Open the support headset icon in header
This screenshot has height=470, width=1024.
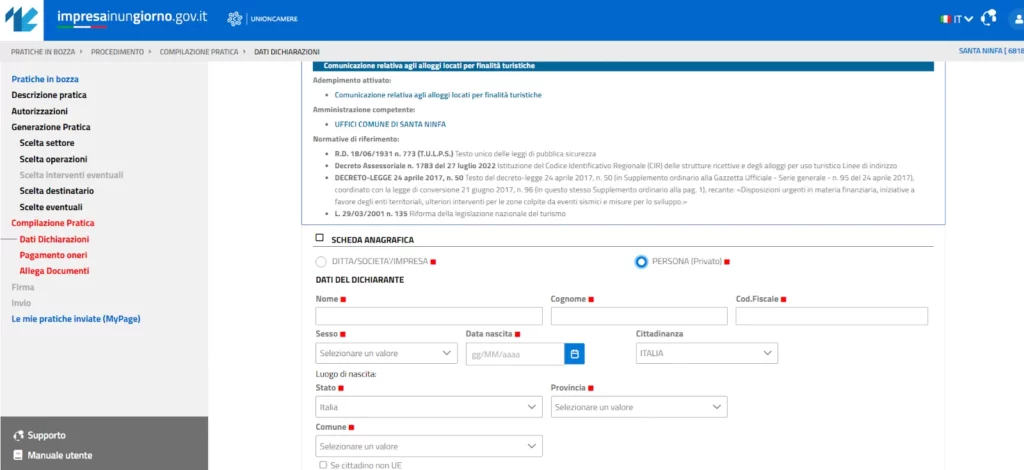989,18
